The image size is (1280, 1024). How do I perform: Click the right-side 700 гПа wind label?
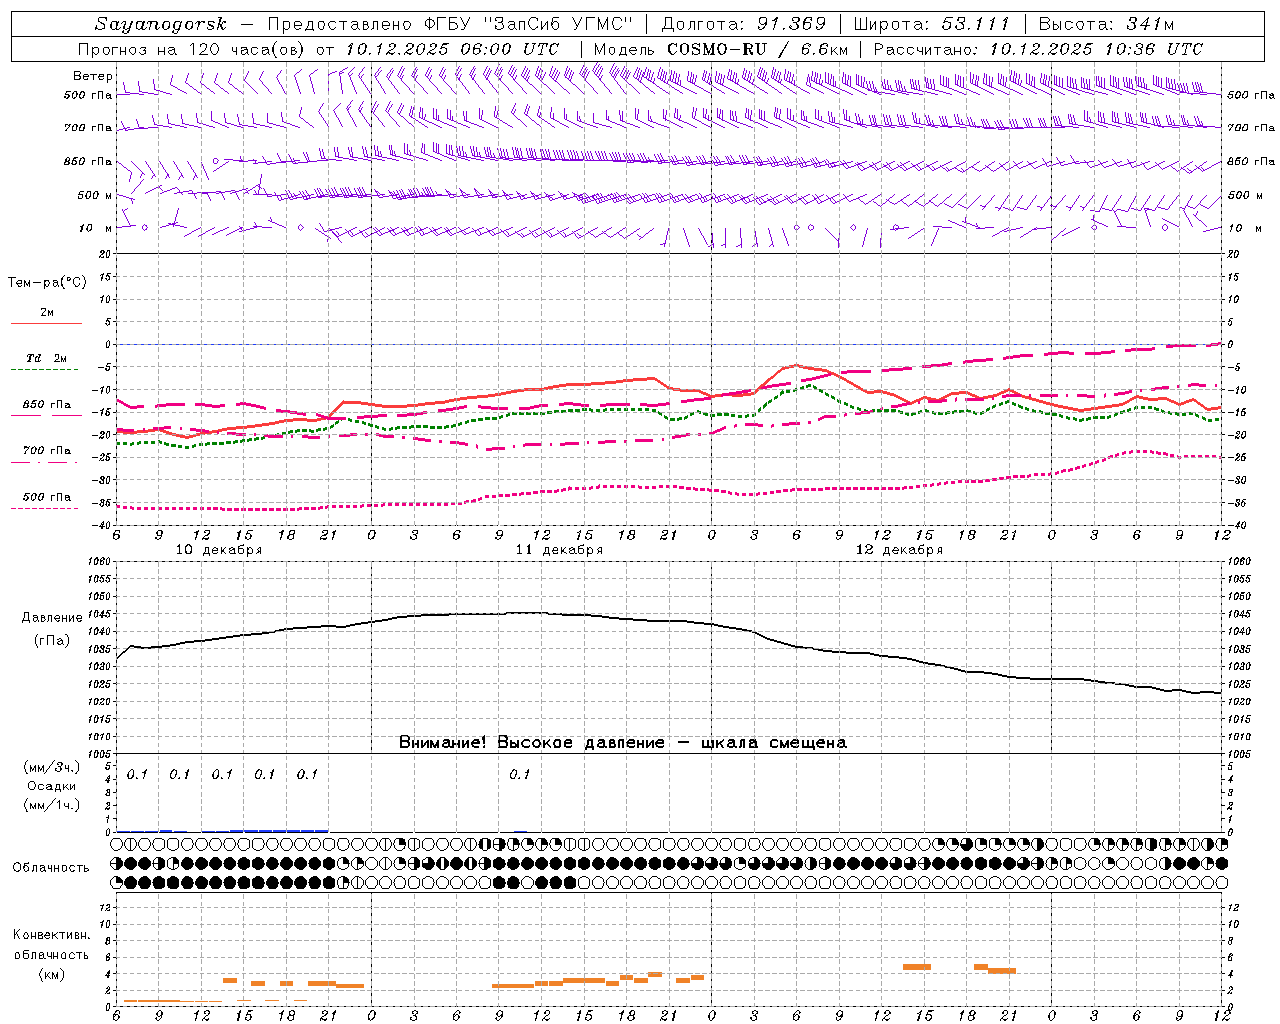pos(1251,128)
